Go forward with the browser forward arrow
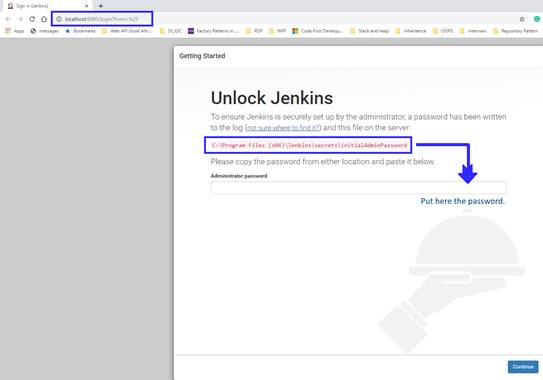Image resolution: width=543 pixels, height=380 pixels. coord(20,19)
